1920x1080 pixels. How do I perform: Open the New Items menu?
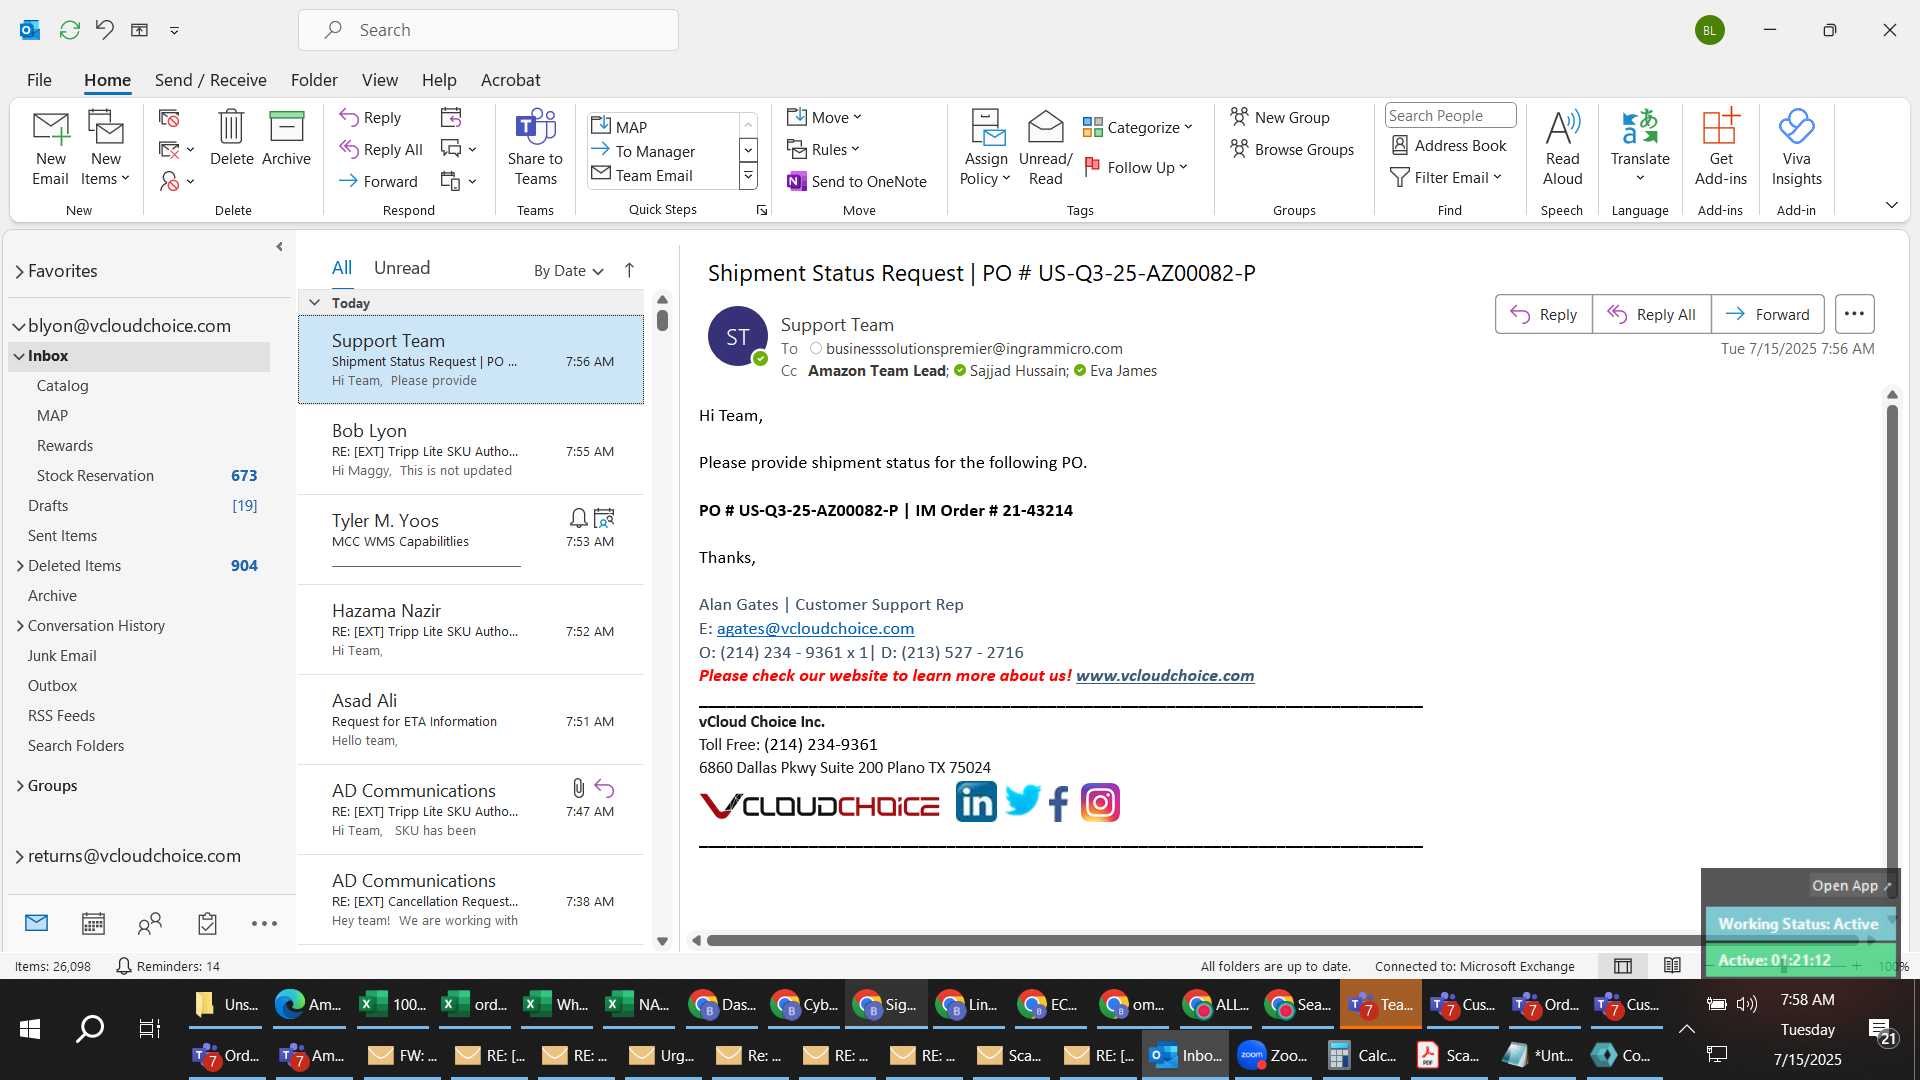point(105,148)
